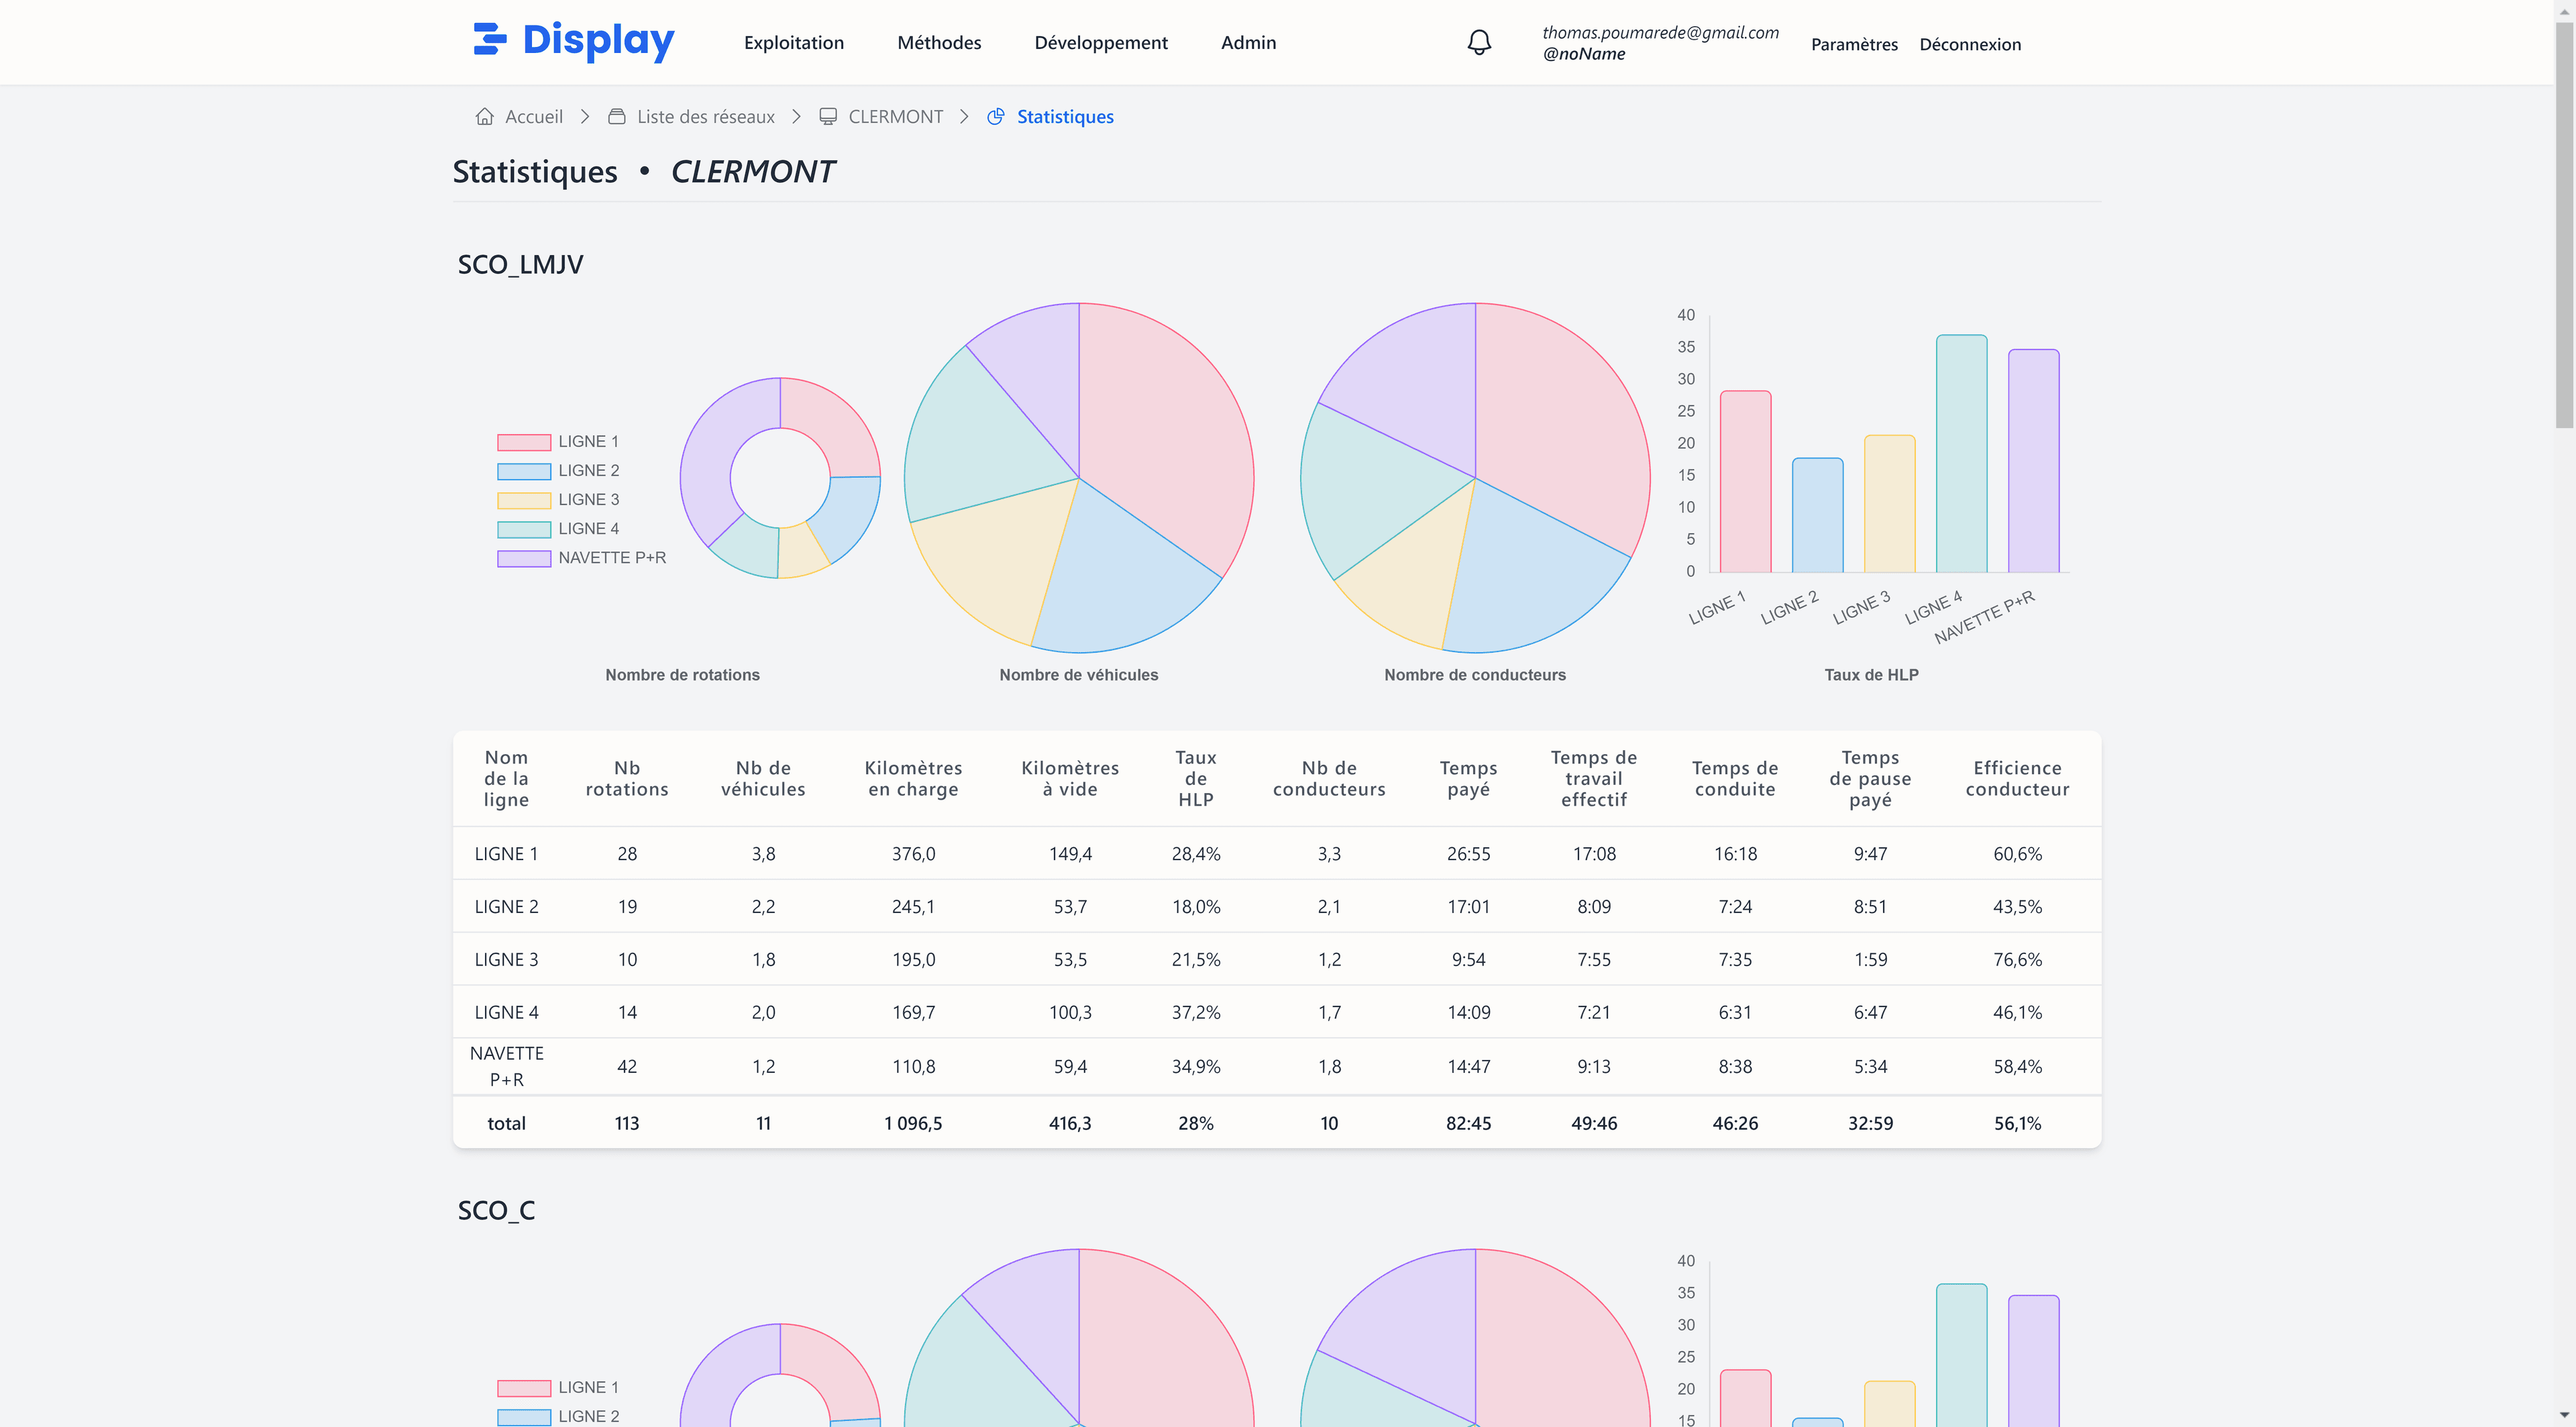The image size is (2576, 1427).
Task: Click the NAVETTE P+R table row name
Action: click(x=506, y=1066)
